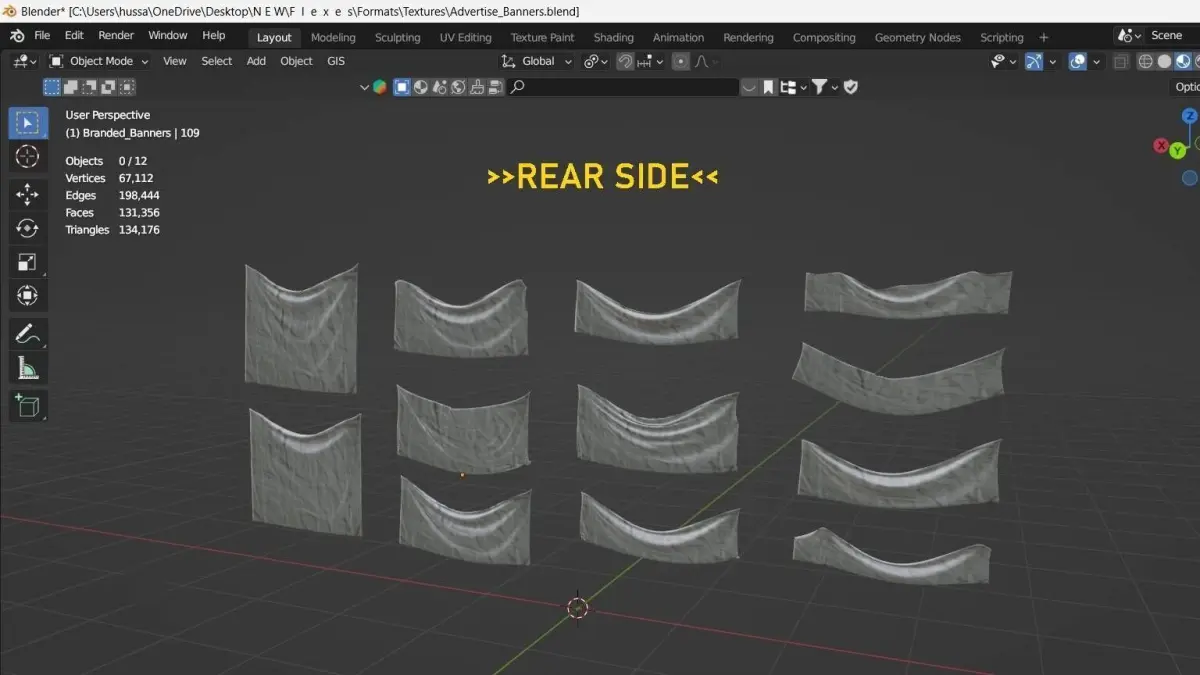Pick the Rotate tool
This screenshot has height=675, width=1200.
click(x=27, y=228)
